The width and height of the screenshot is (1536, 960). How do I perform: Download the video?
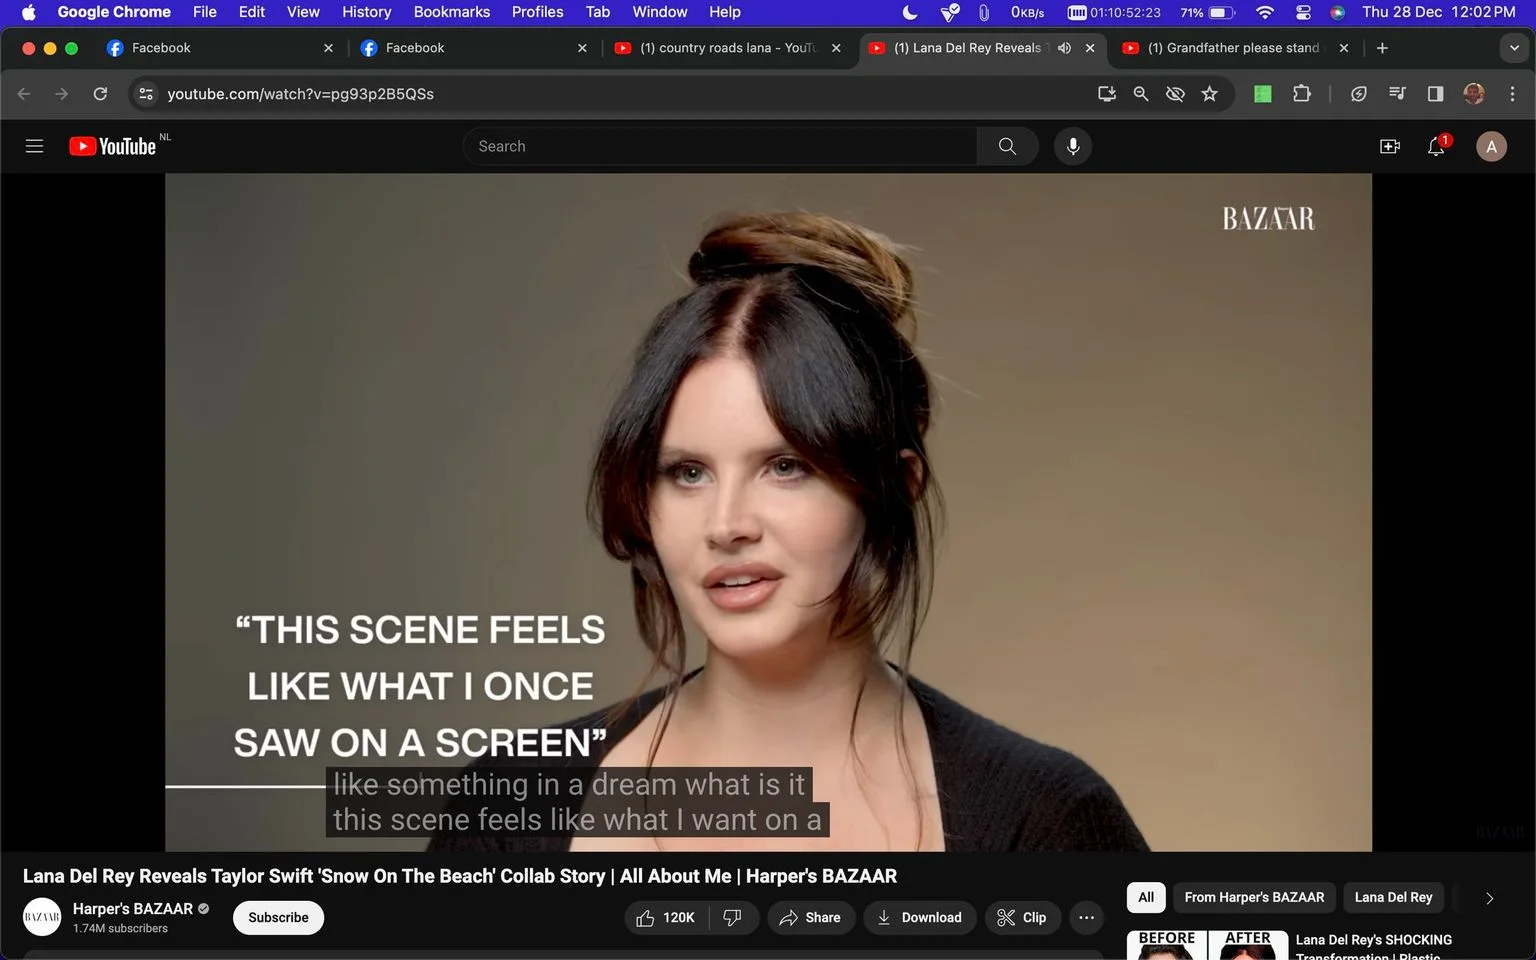click(920, 917)
